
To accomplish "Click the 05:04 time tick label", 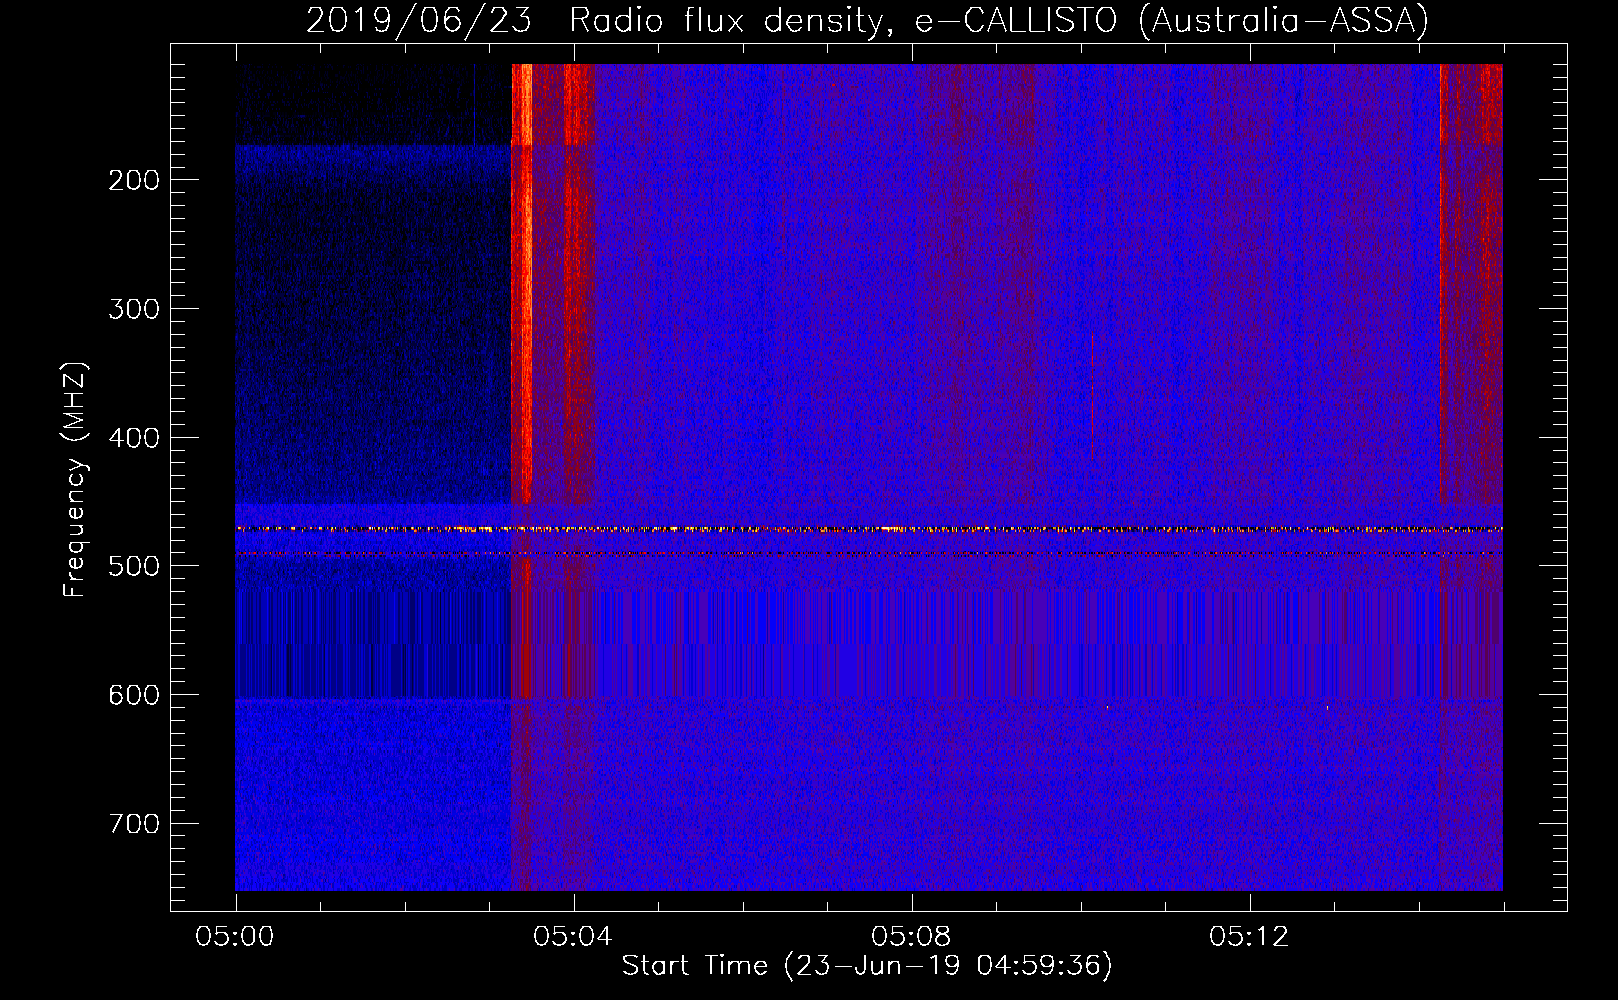I will 573,937.
